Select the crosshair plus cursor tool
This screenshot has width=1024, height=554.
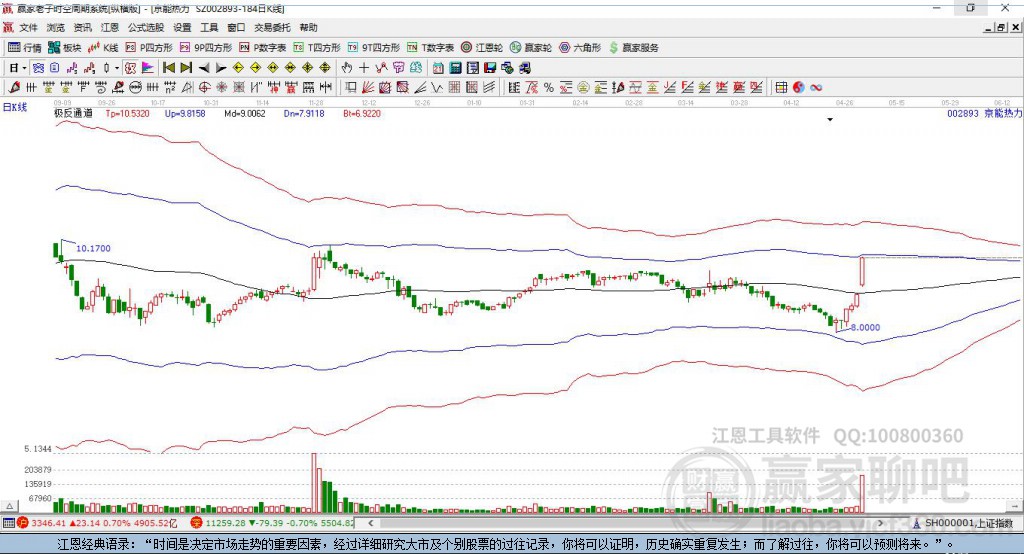tap(364, 68)
